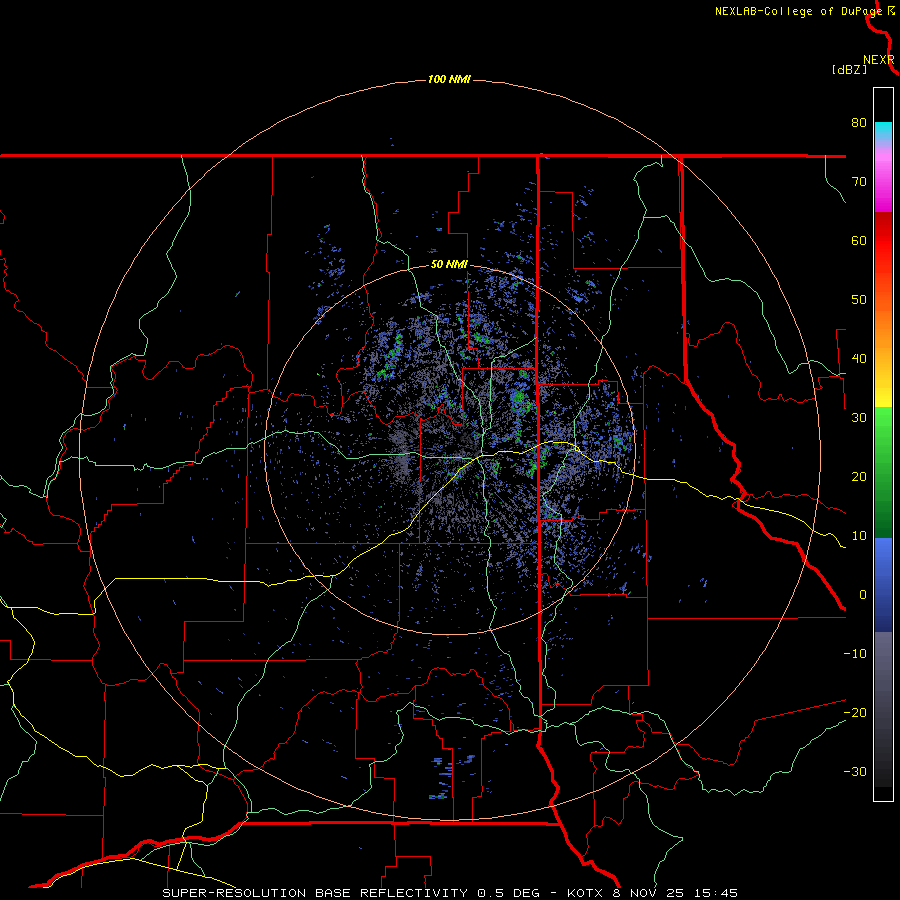
Task: Click the 0 value on the dBZ scale
Action: pyautogui.click(x=863, y=595)
